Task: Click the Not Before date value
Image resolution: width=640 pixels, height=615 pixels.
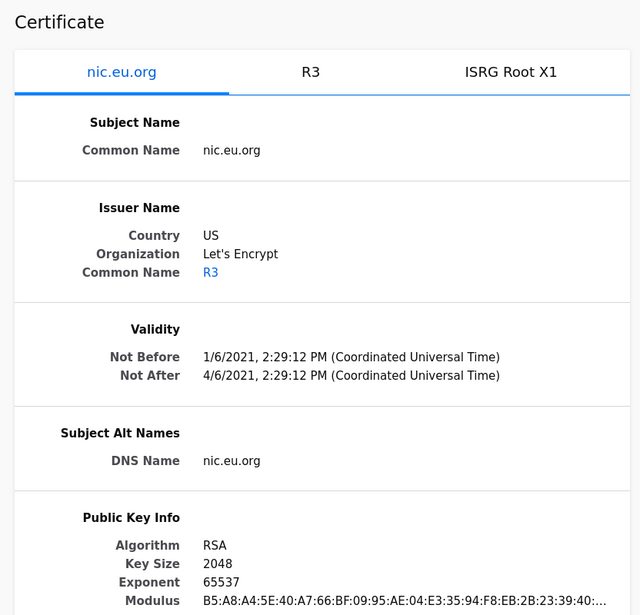Action: click(351, 357)
